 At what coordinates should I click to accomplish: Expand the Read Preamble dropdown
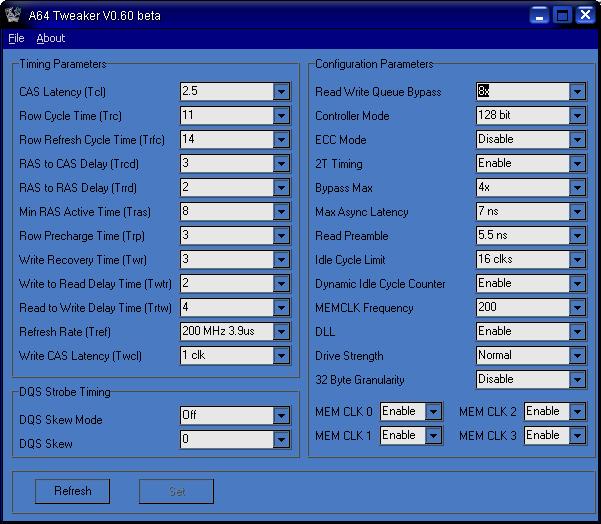coord(577,235)
